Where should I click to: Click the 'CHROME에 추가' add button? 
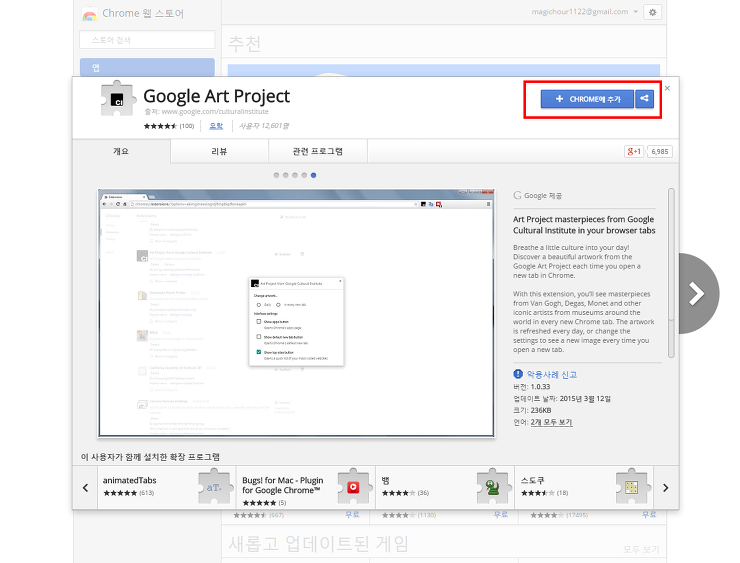[x=587, y=99]
